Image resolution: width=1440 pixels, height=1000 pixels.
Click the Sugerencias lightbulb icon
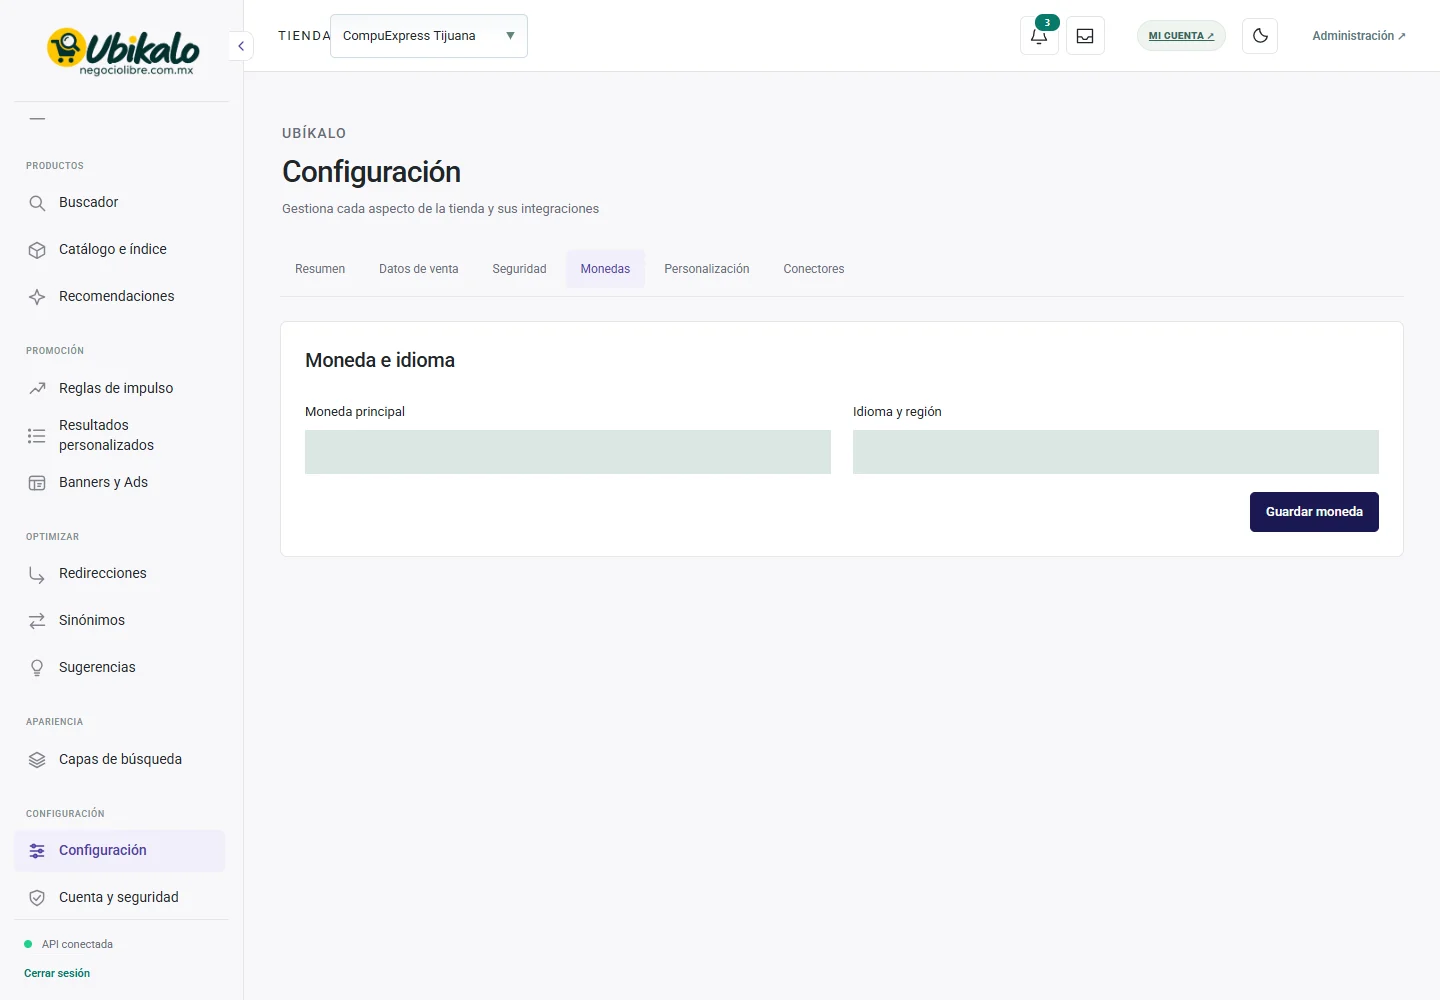(x=37, y=668)
